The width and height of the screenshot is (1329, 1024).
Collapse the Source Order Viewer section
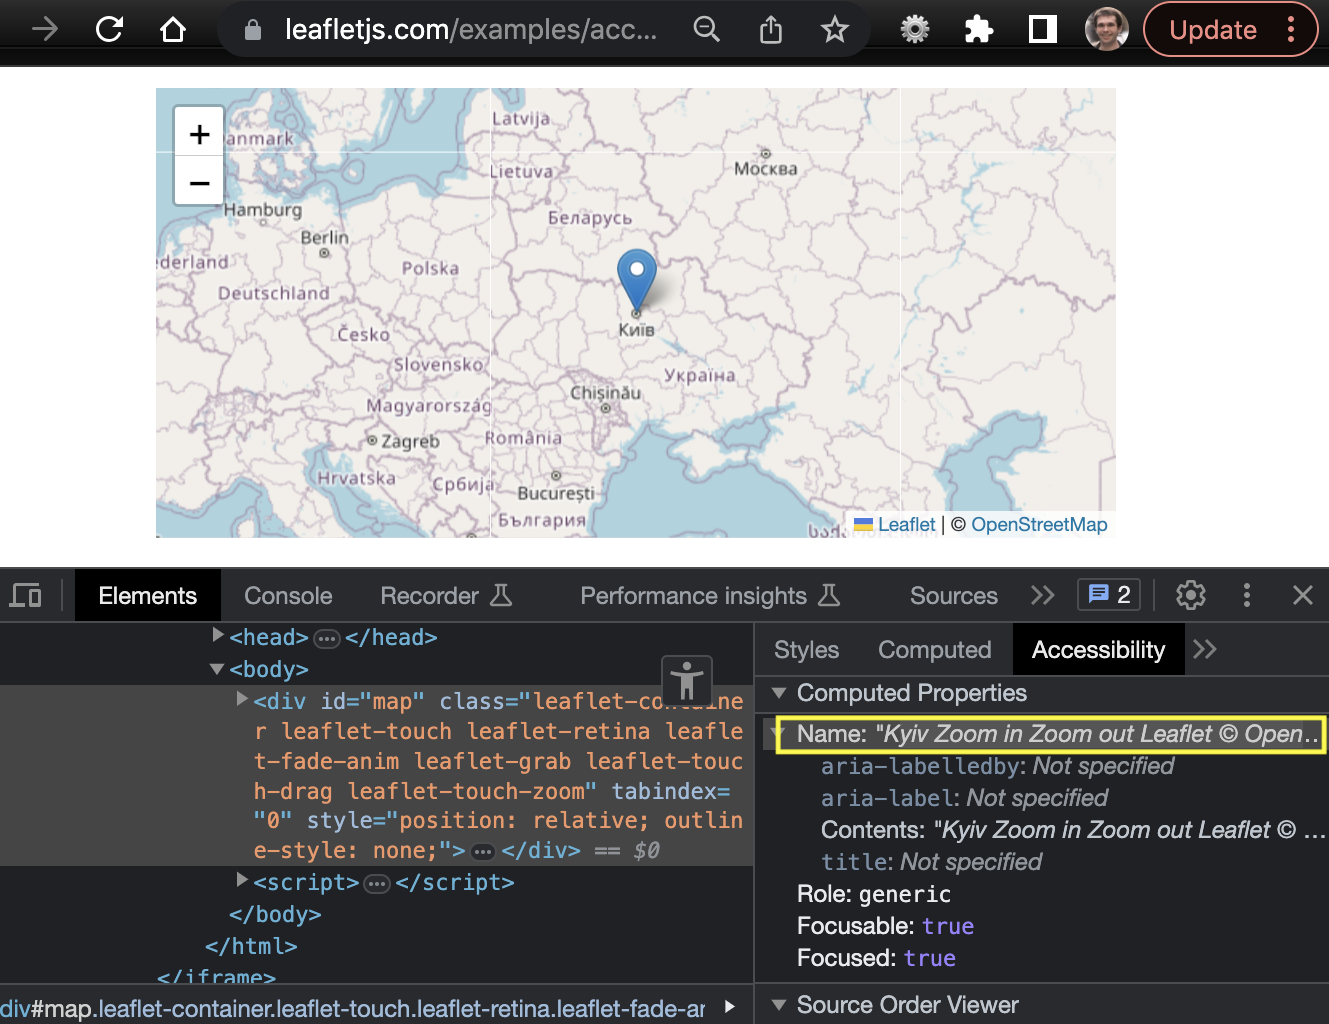[x=780, y=1005]
